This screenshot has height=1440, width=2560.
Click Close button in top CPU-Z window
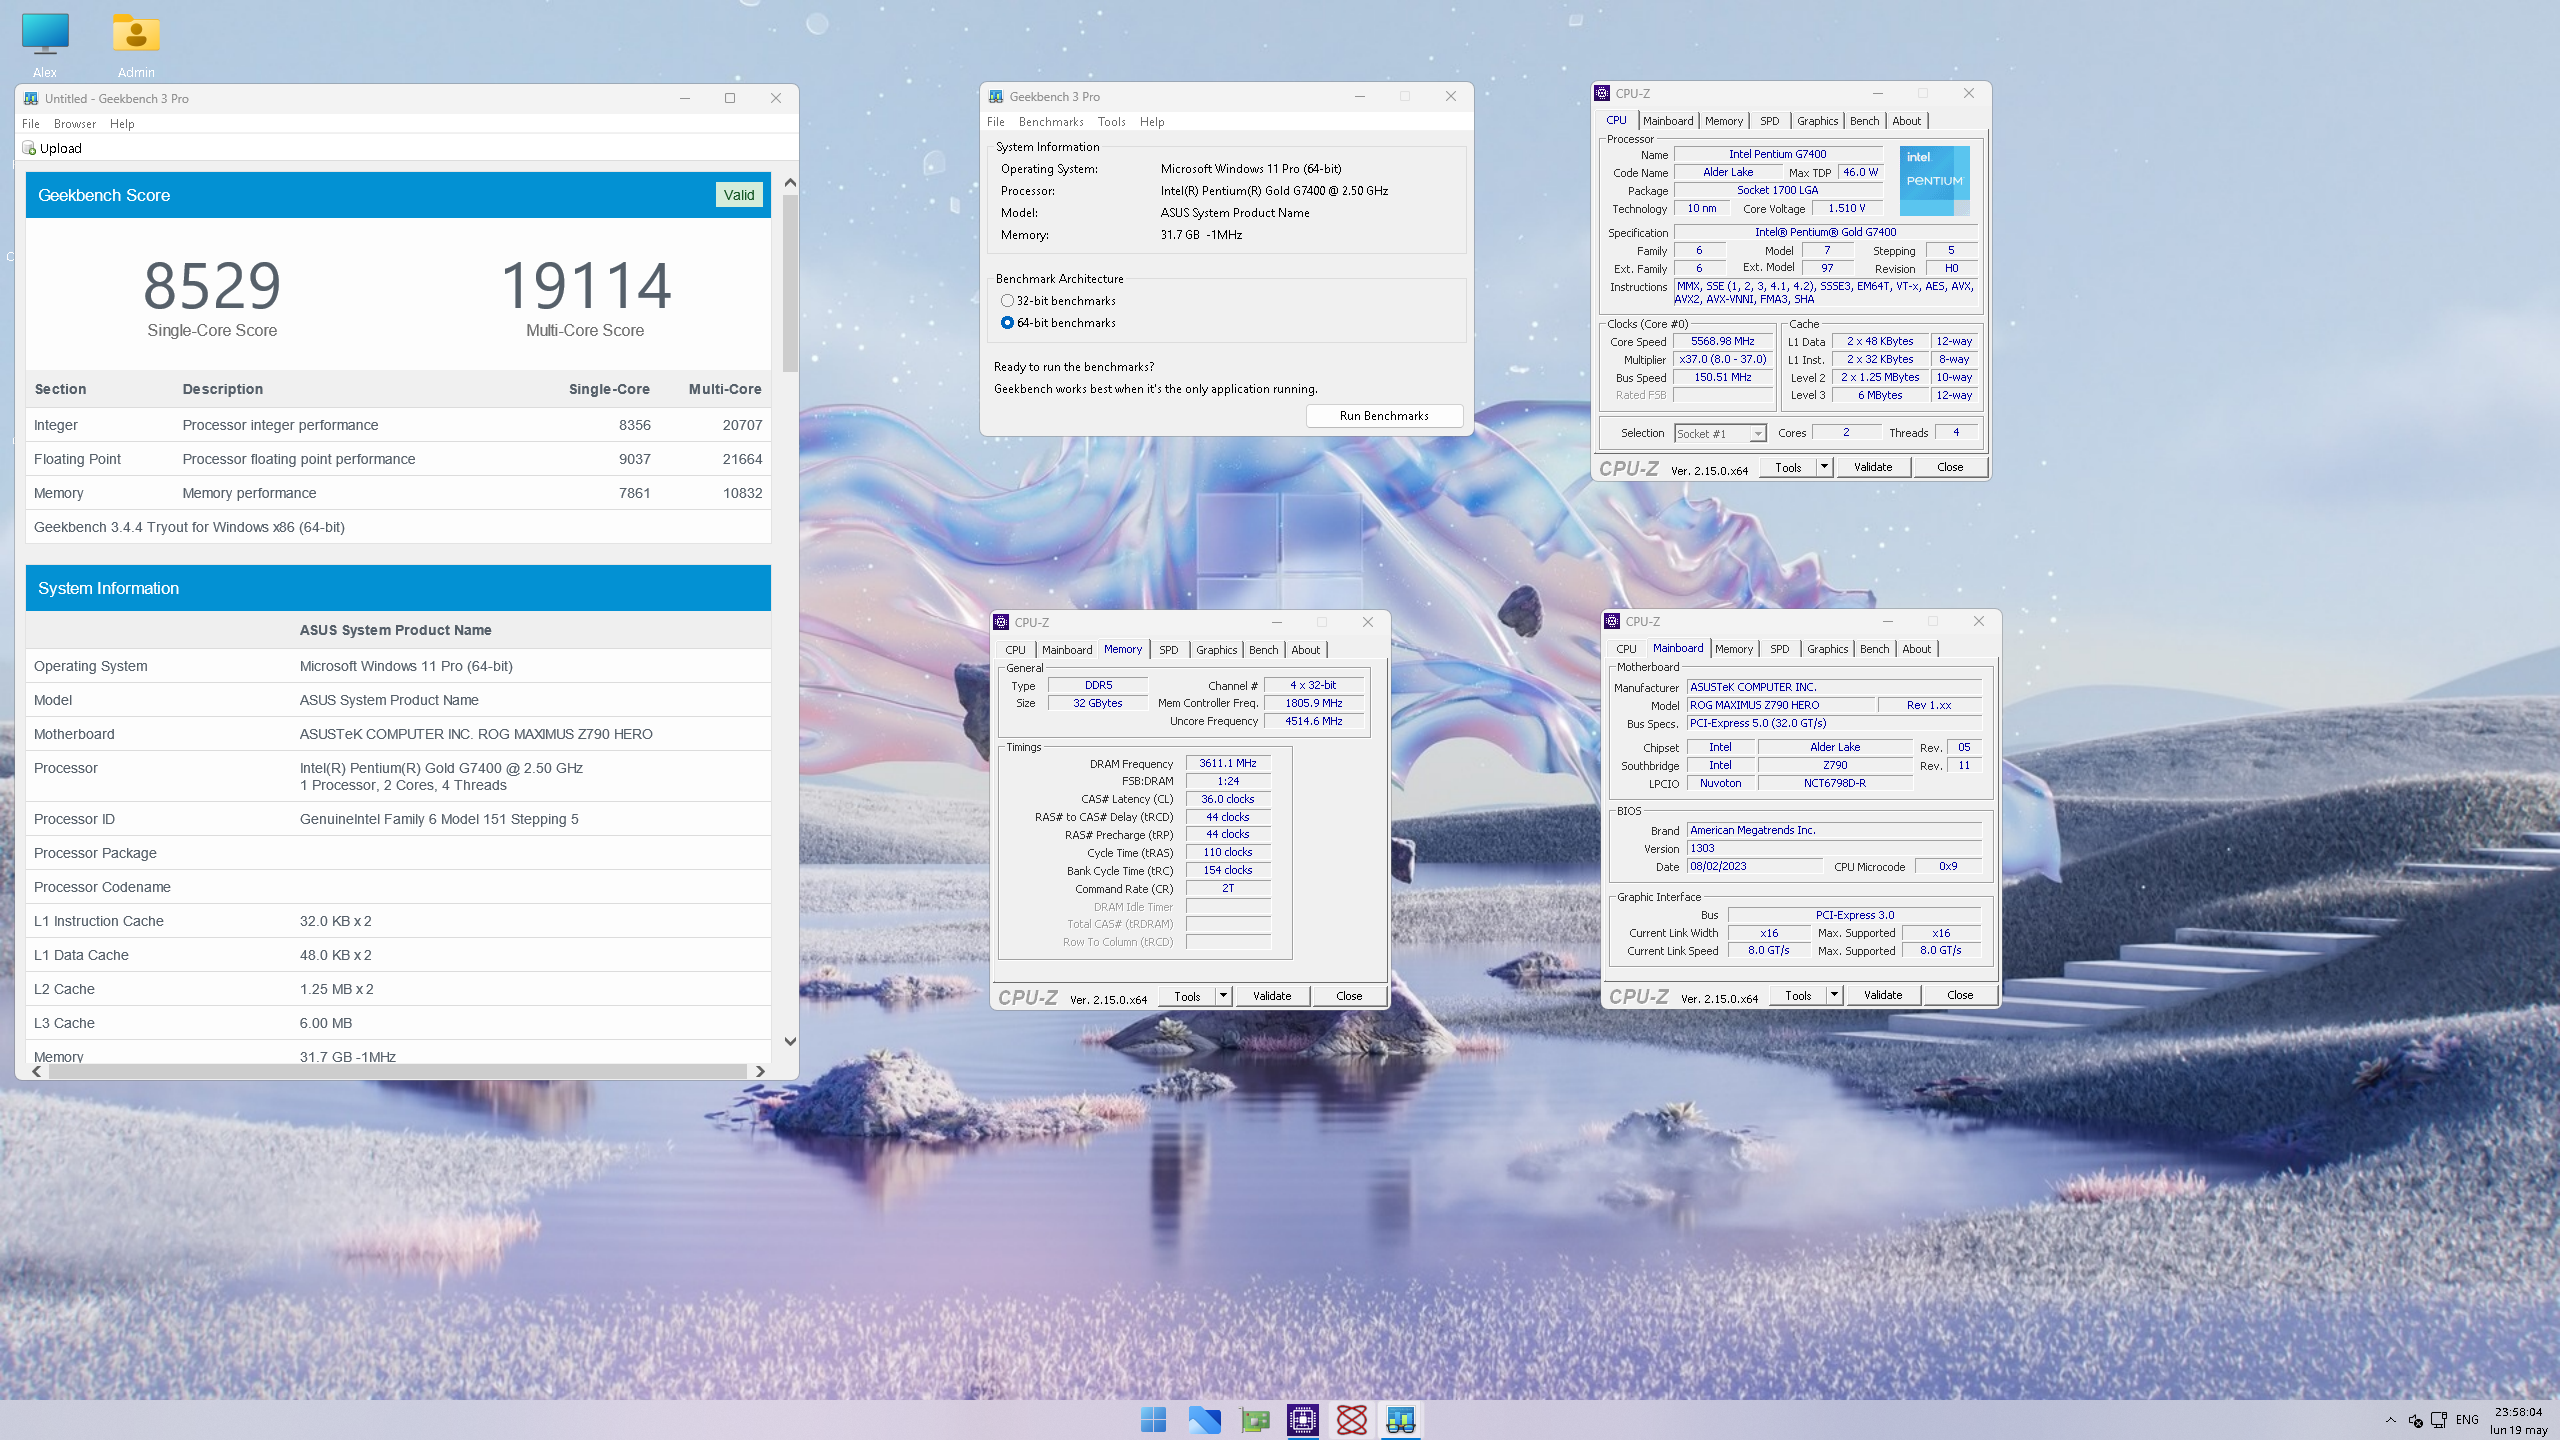[1949, 467]
